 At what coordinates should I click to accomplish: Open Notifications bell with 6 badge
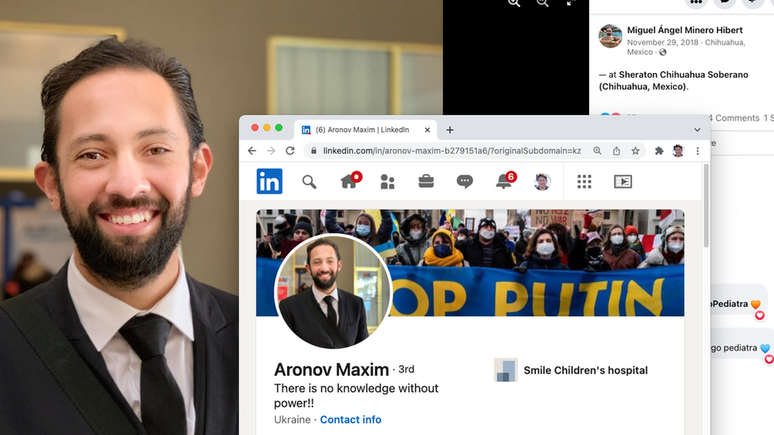click(504, 181)
